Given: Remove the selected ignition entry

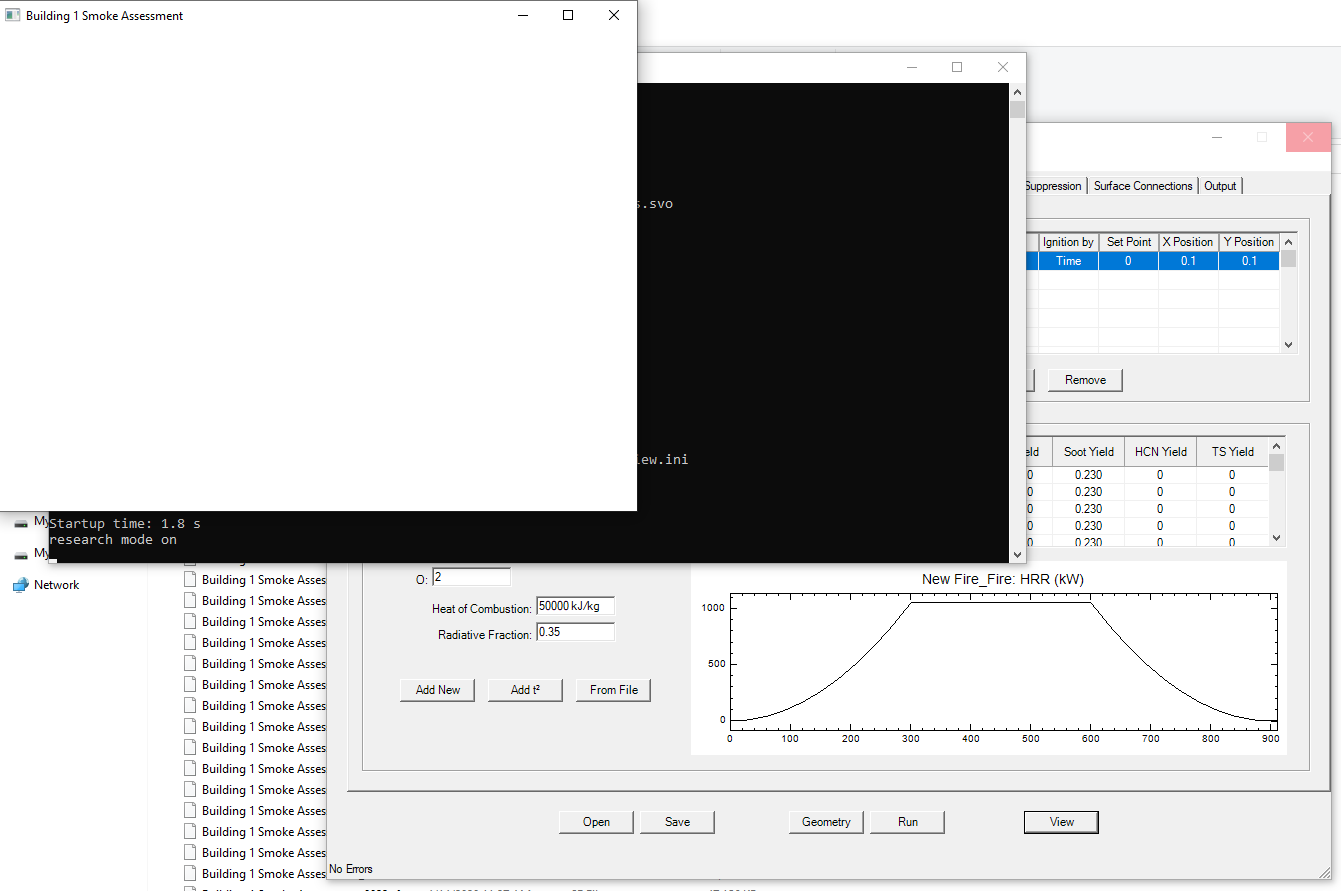Looking at the screenshot, I should (1084, 380).
